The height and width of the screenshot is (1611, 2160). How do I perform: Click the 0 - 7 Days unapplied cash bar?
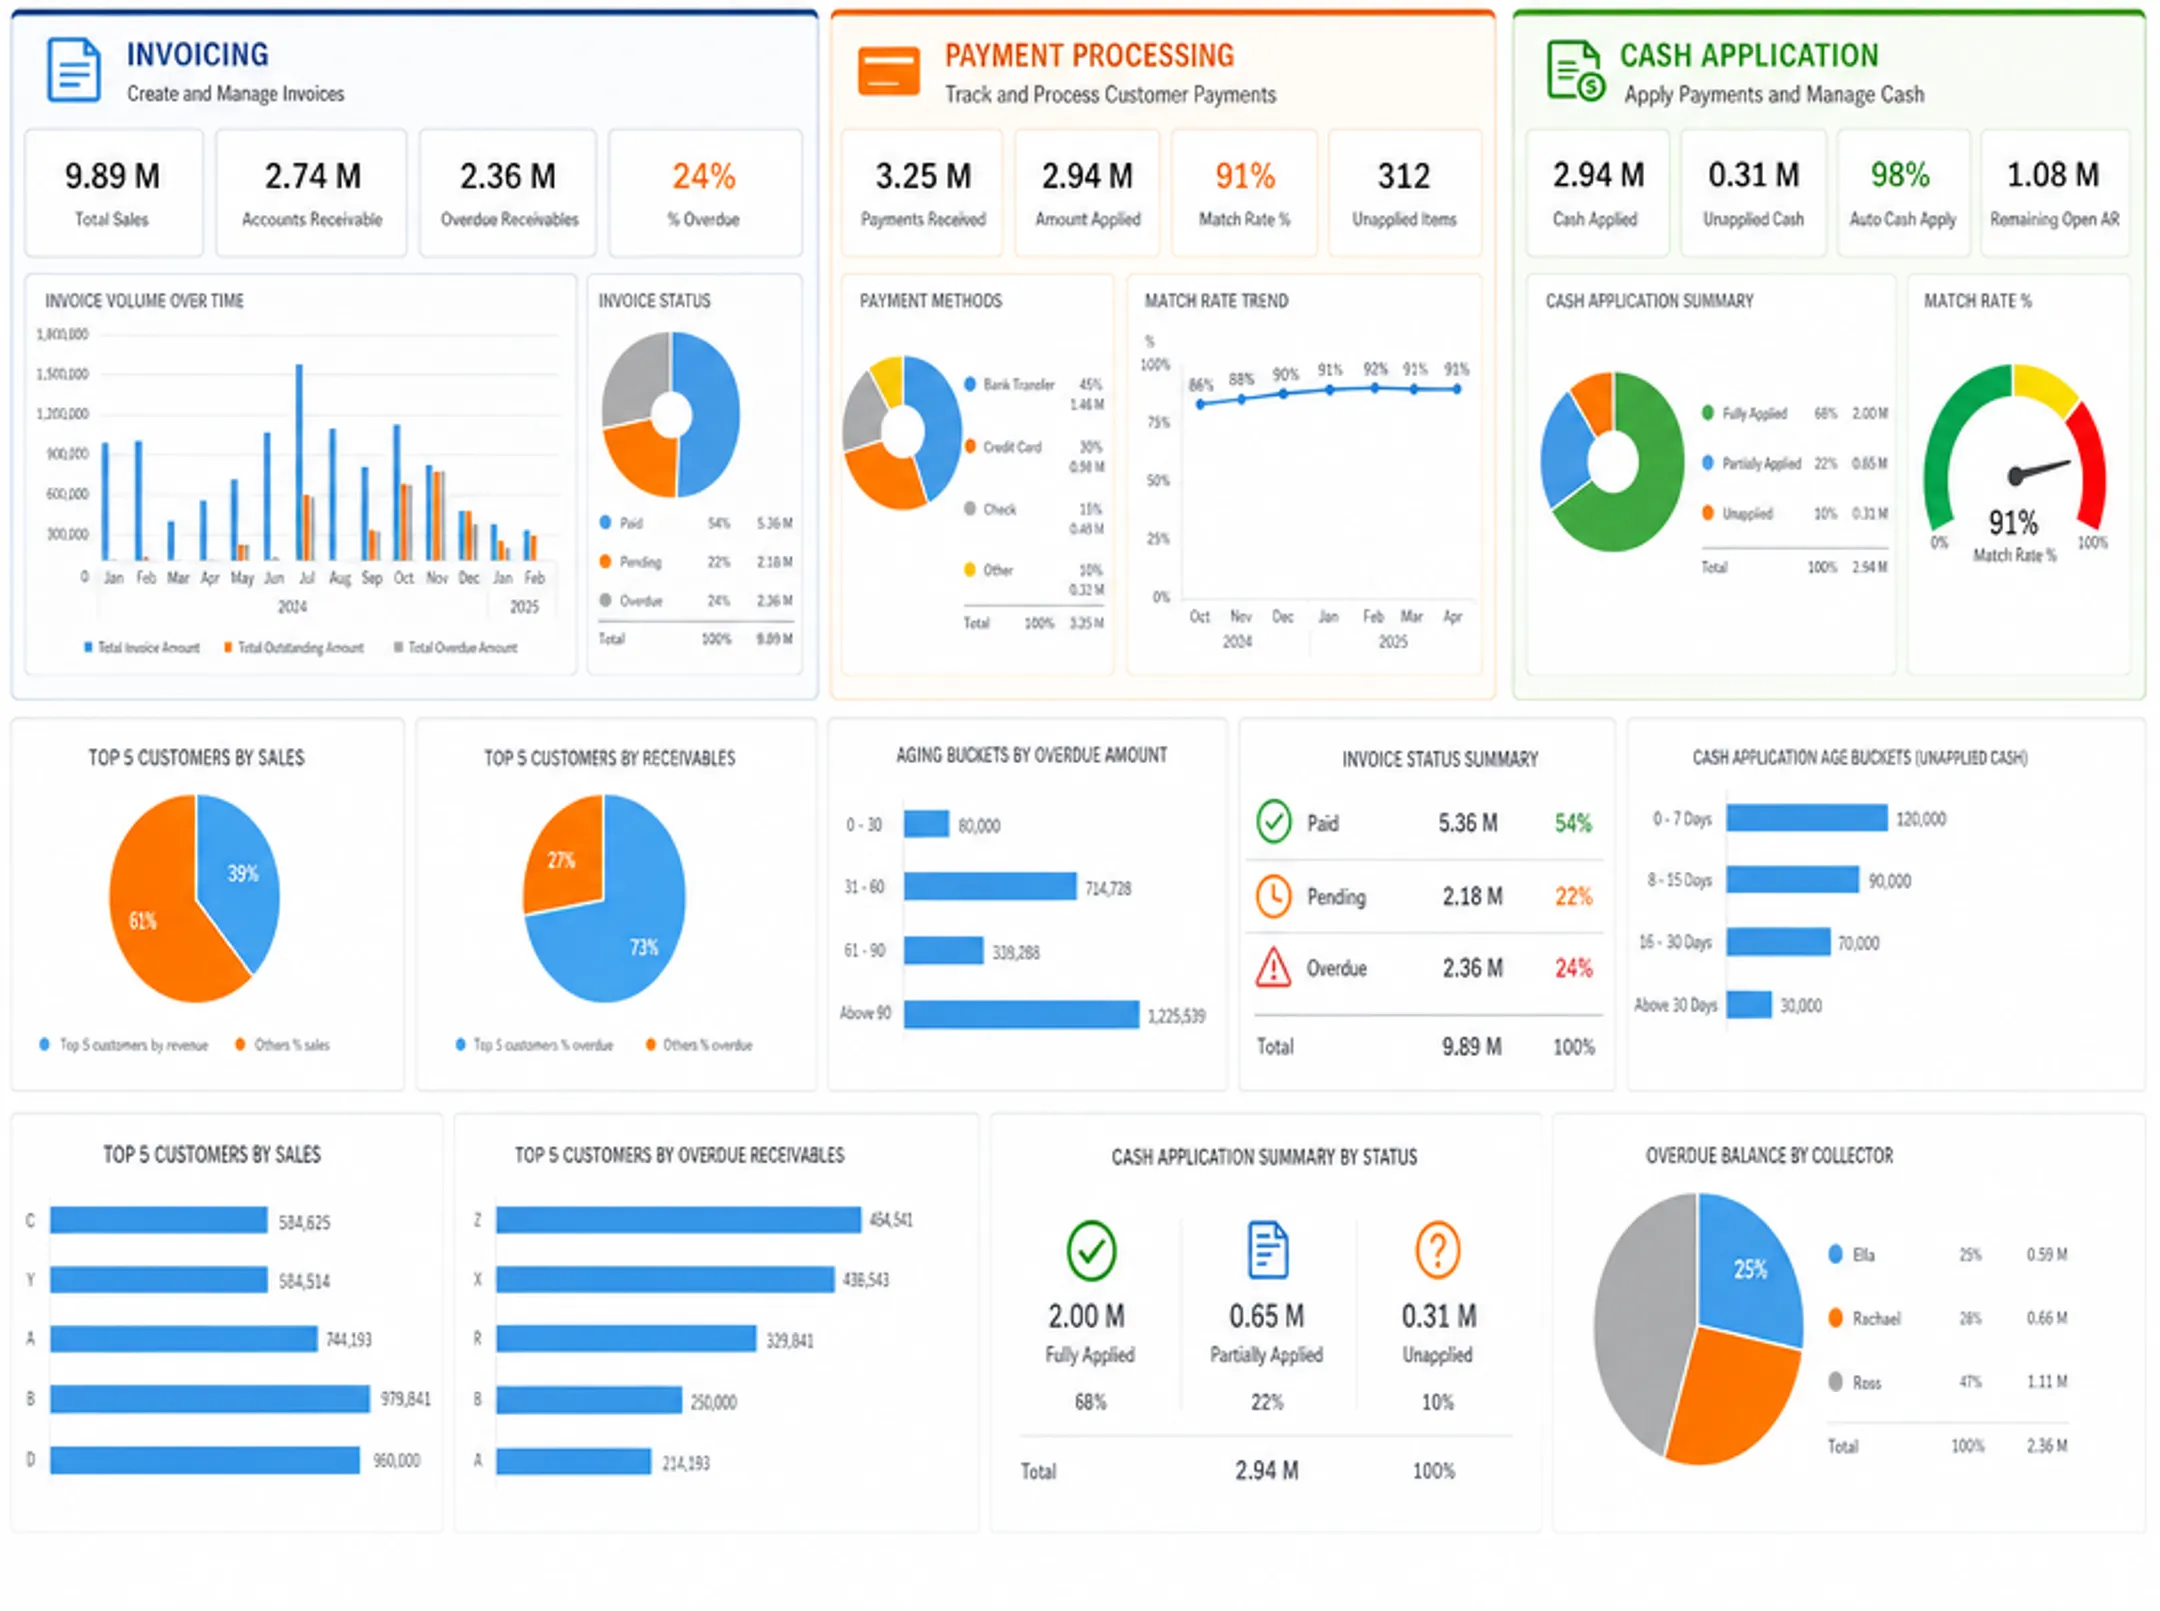pyautogui.click(x=1807, y=817)
